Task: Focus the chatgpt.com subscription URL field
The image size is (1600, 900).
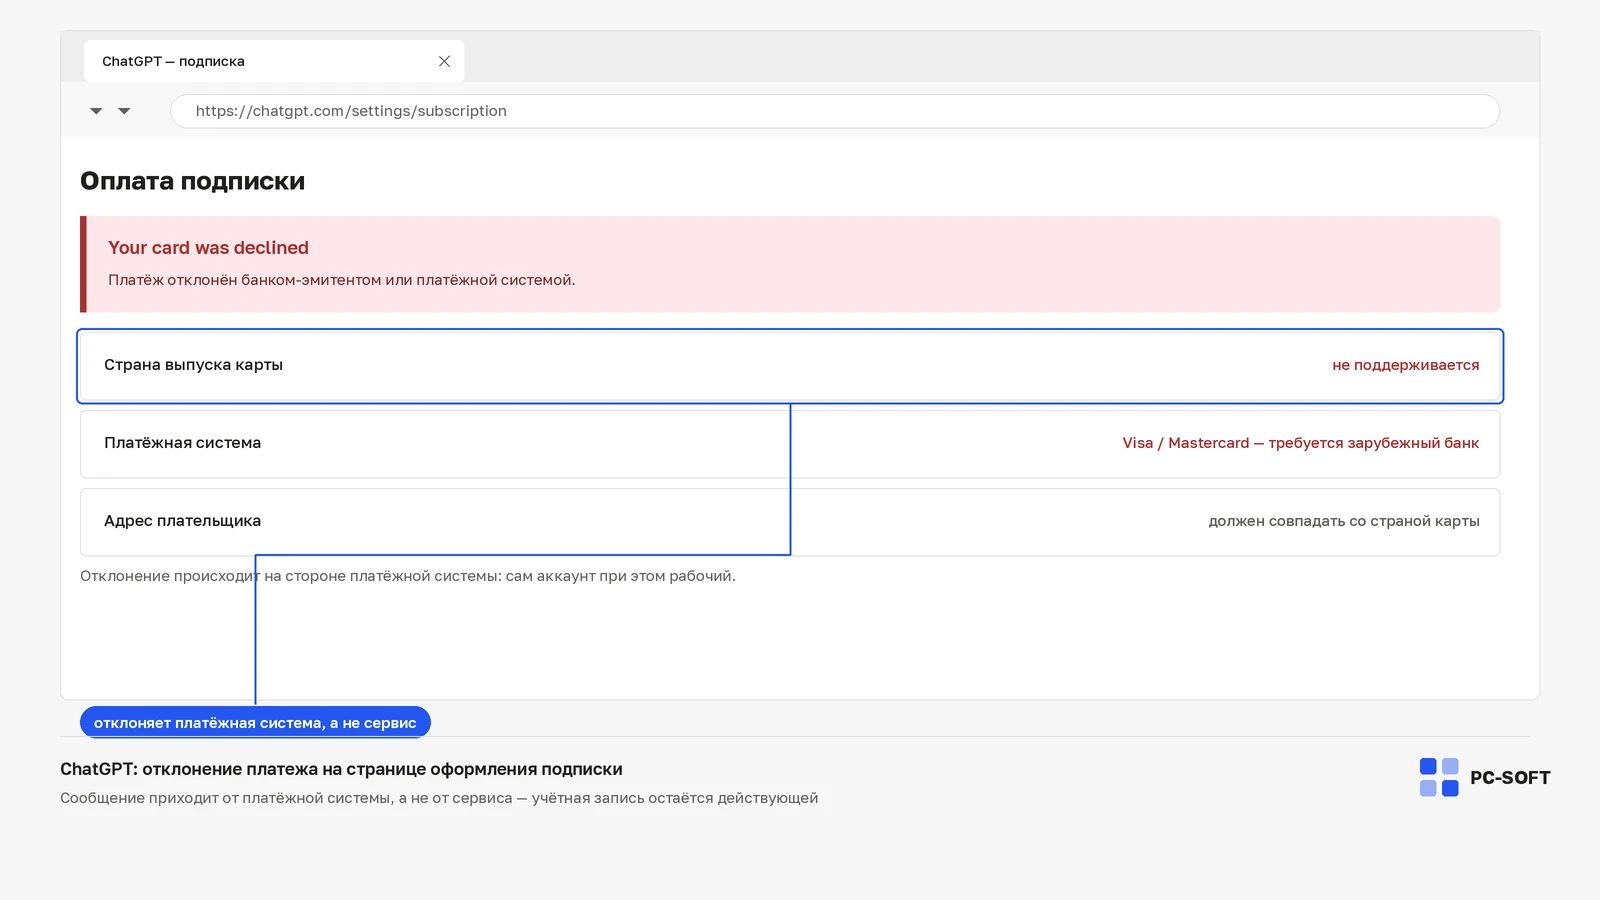Action: click(835, 111)
